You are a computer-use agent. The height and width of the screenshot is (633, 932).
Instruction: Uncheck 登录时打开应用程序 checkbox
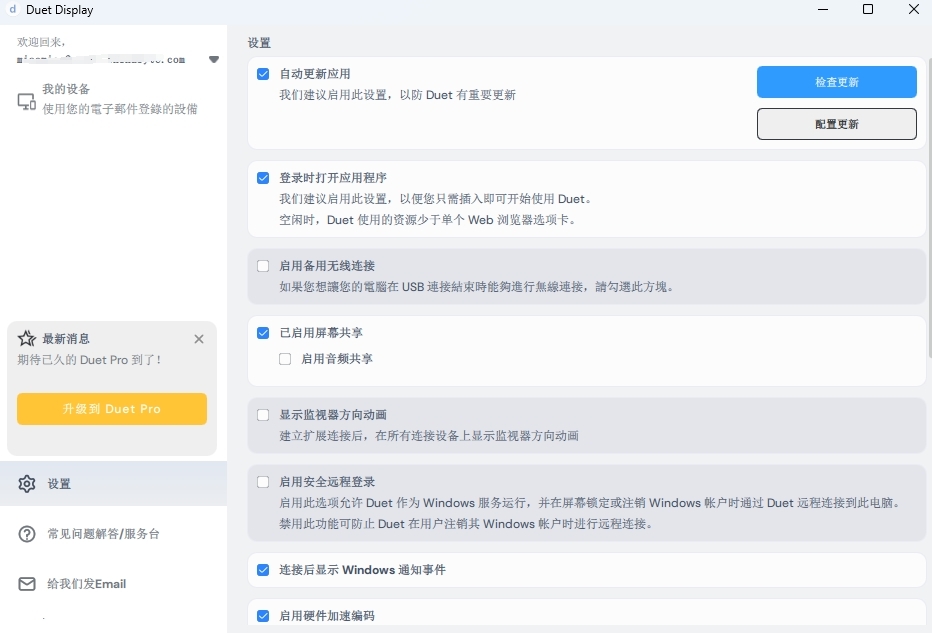click(263, 178)
